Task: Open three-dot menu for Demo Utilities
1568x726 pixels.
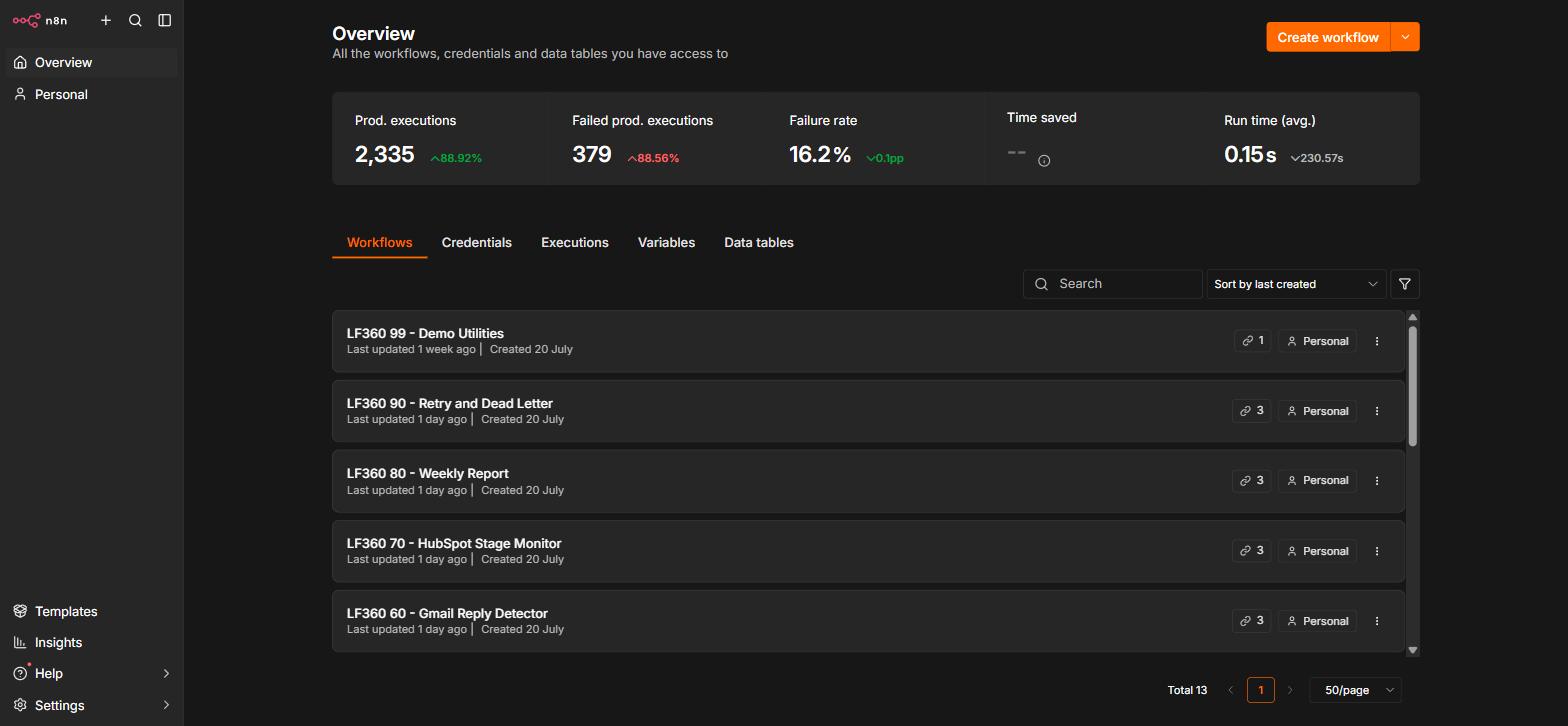Action: (x=1377, y=341)
